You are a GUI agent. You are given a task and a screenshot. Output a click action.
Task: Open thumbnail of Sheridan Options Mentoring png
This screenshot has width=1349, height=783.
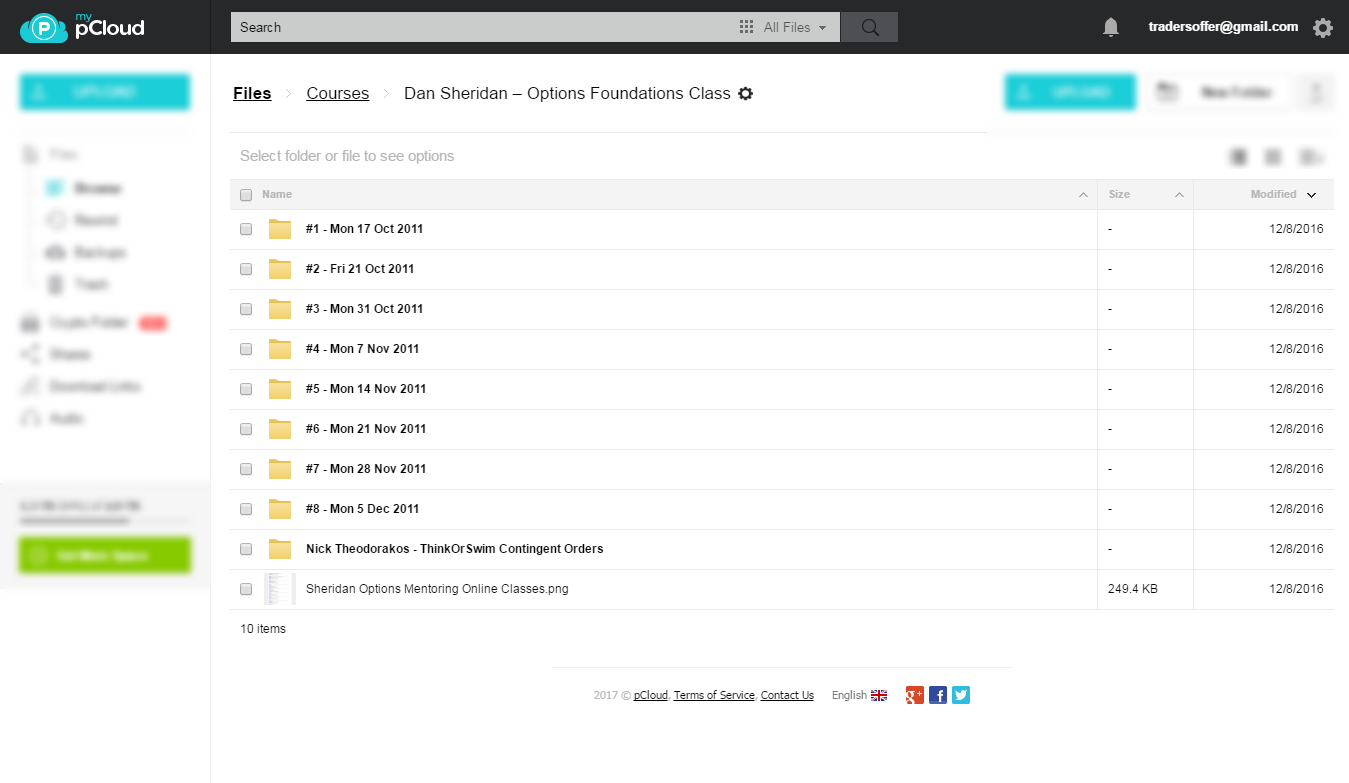(x=280, y=589)
